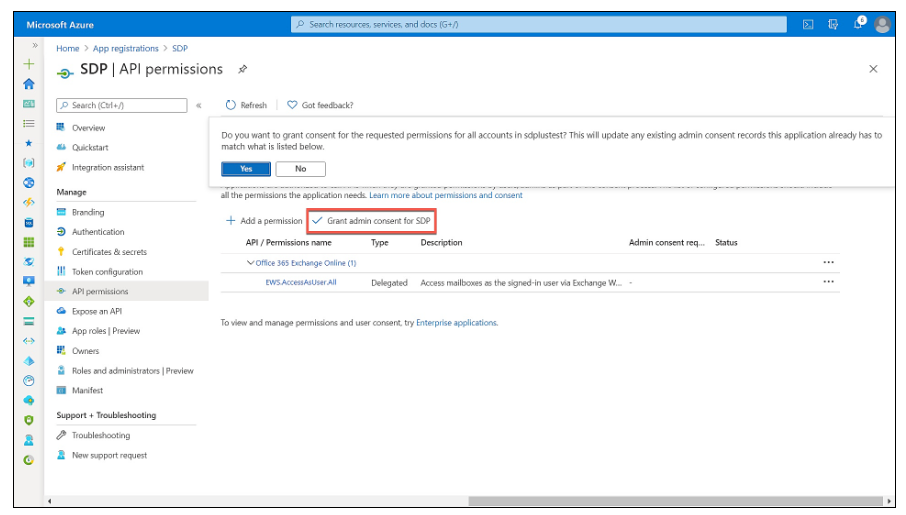The image size is (906, 515).
Task: Click Grant admin consent for SDP
Action: pos(371,220)
